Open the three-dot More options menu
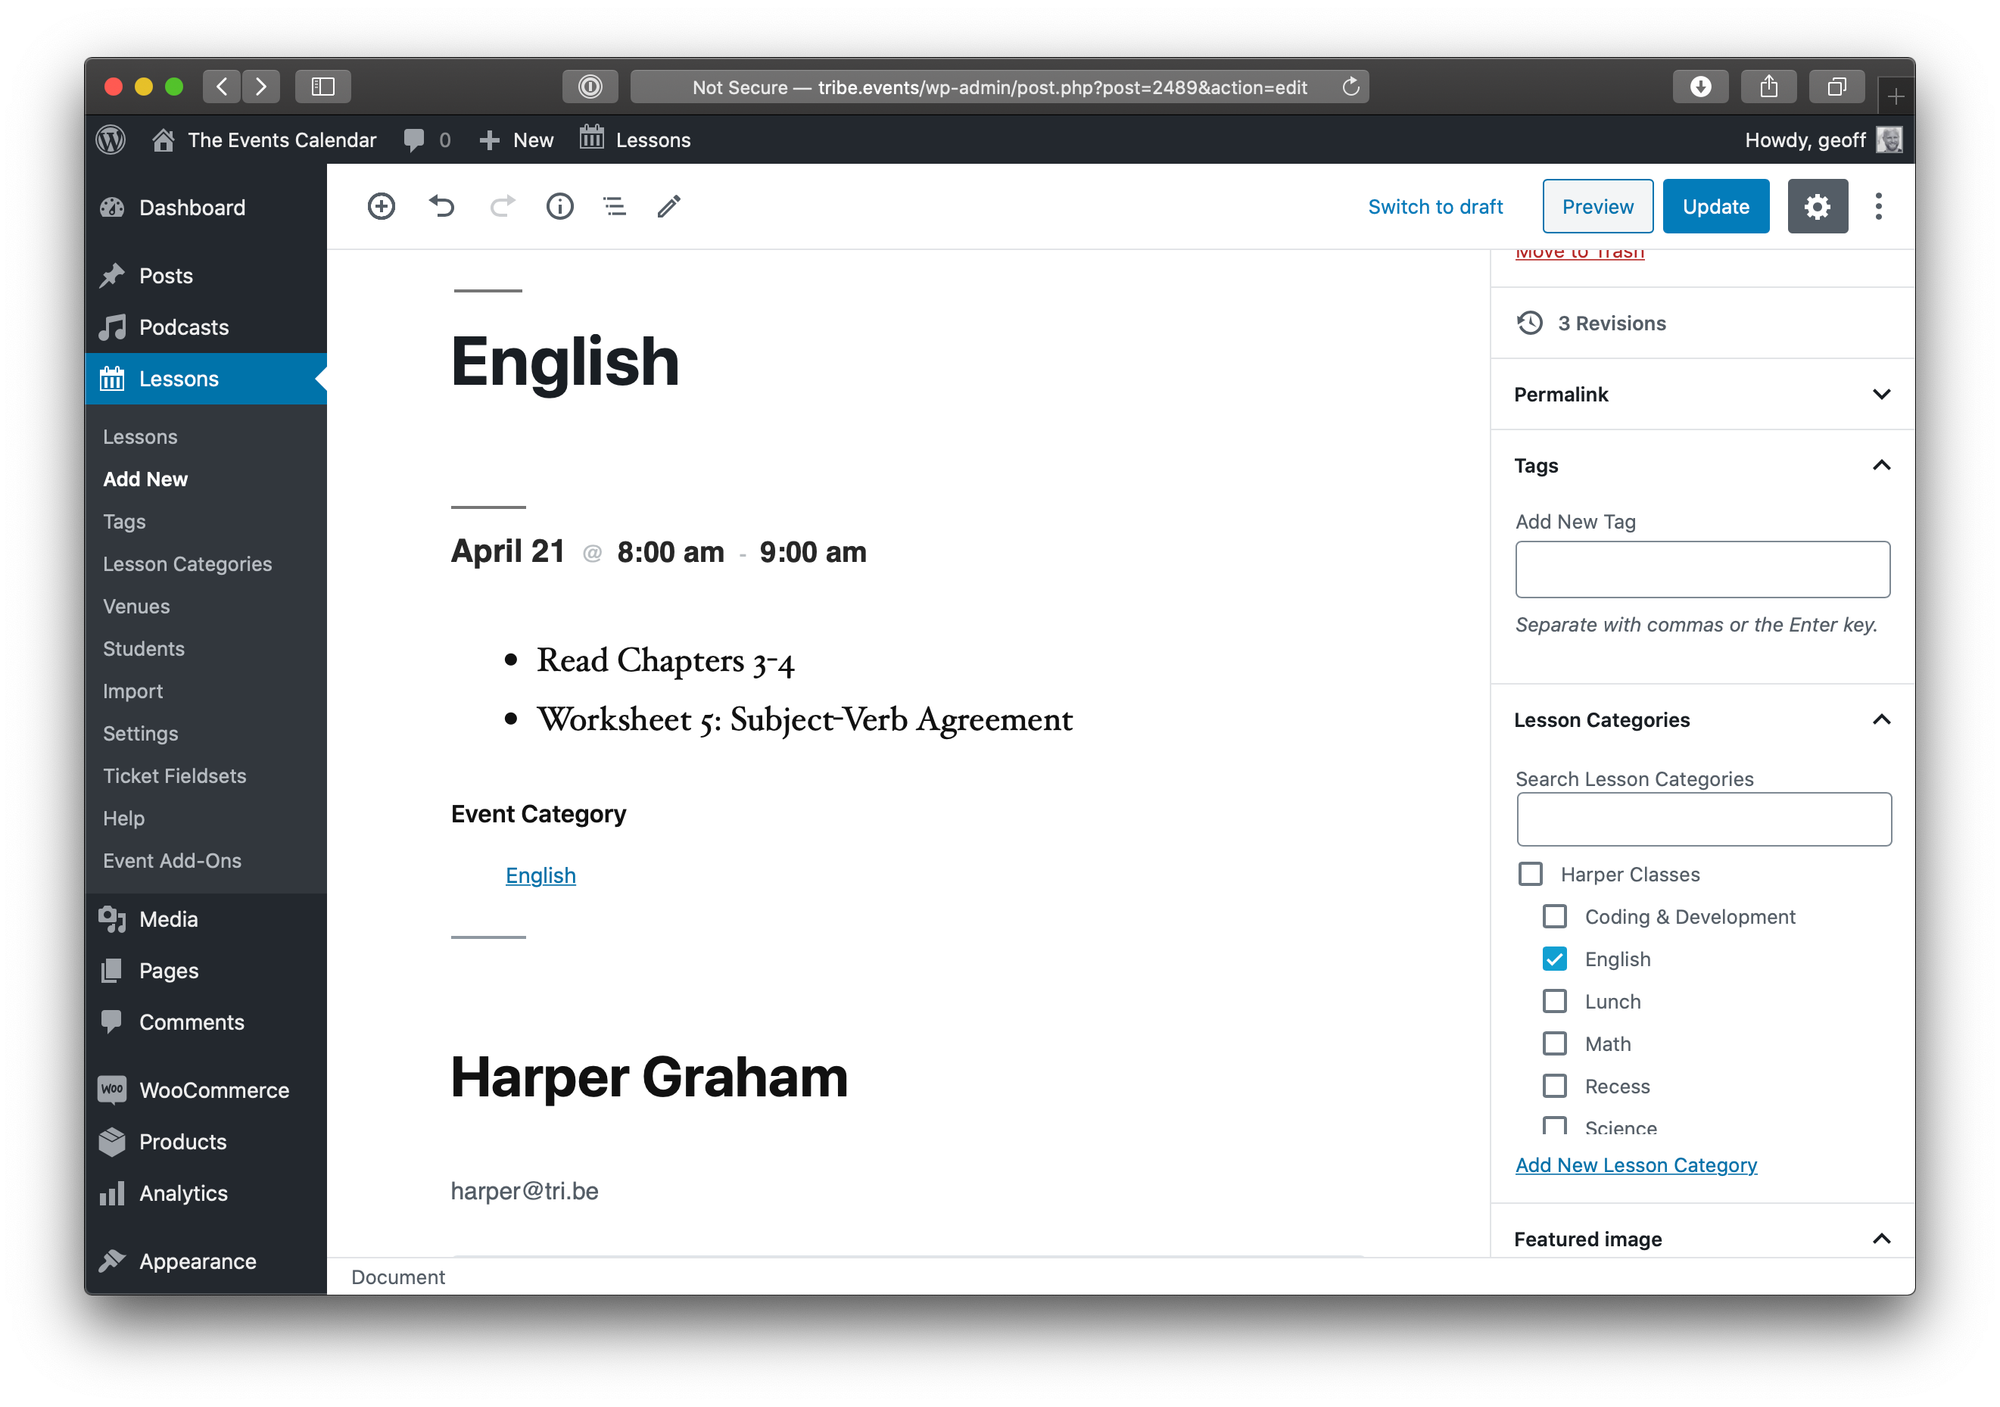The image size is (2000, 1407). tap(1878, 206)
